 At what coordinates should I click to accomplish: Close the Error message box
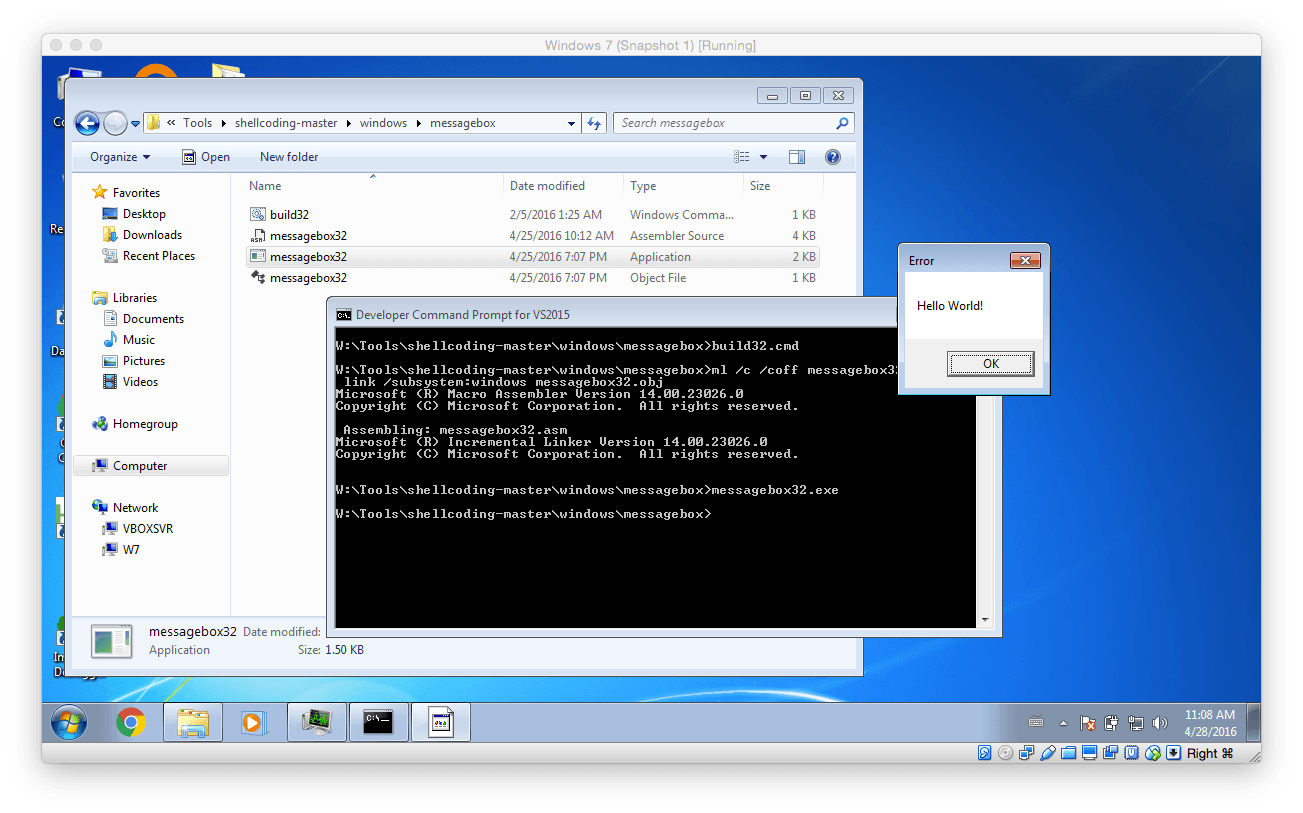tap(1025, 261)
